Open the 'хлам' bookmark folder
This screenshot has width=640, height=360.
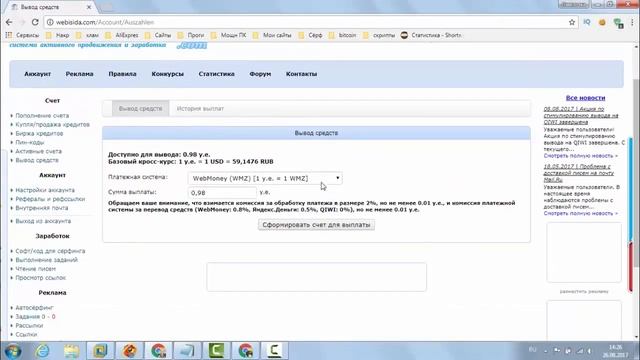[x=87, y=36]
